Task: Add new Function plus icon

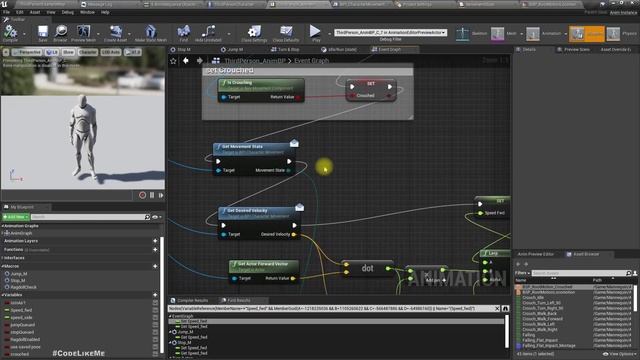Action: pyautogui.click(x=155, y=249)
